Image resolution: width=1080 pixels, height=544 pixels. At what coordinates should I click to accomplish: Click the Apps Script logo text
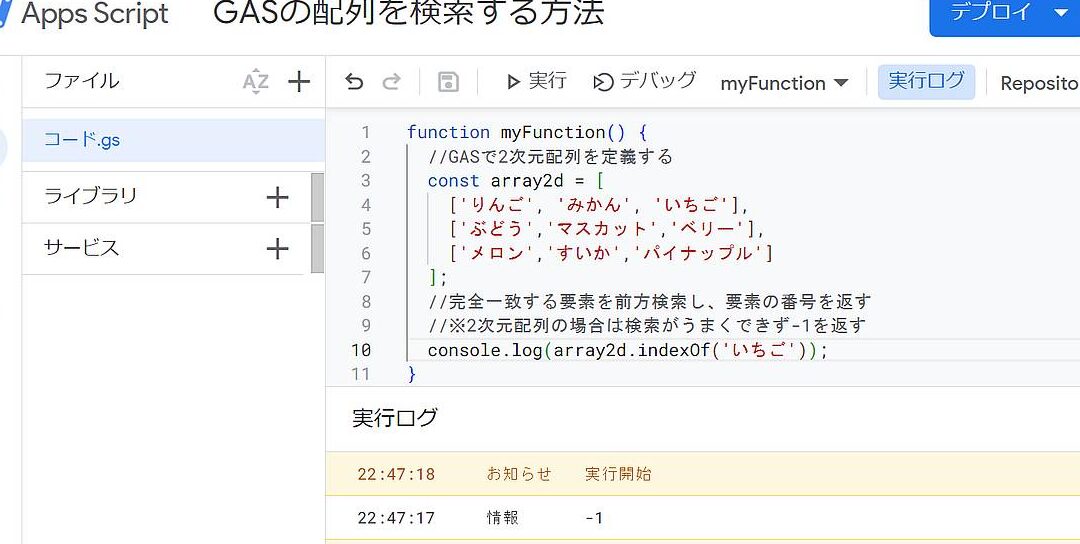pos(94,14)
